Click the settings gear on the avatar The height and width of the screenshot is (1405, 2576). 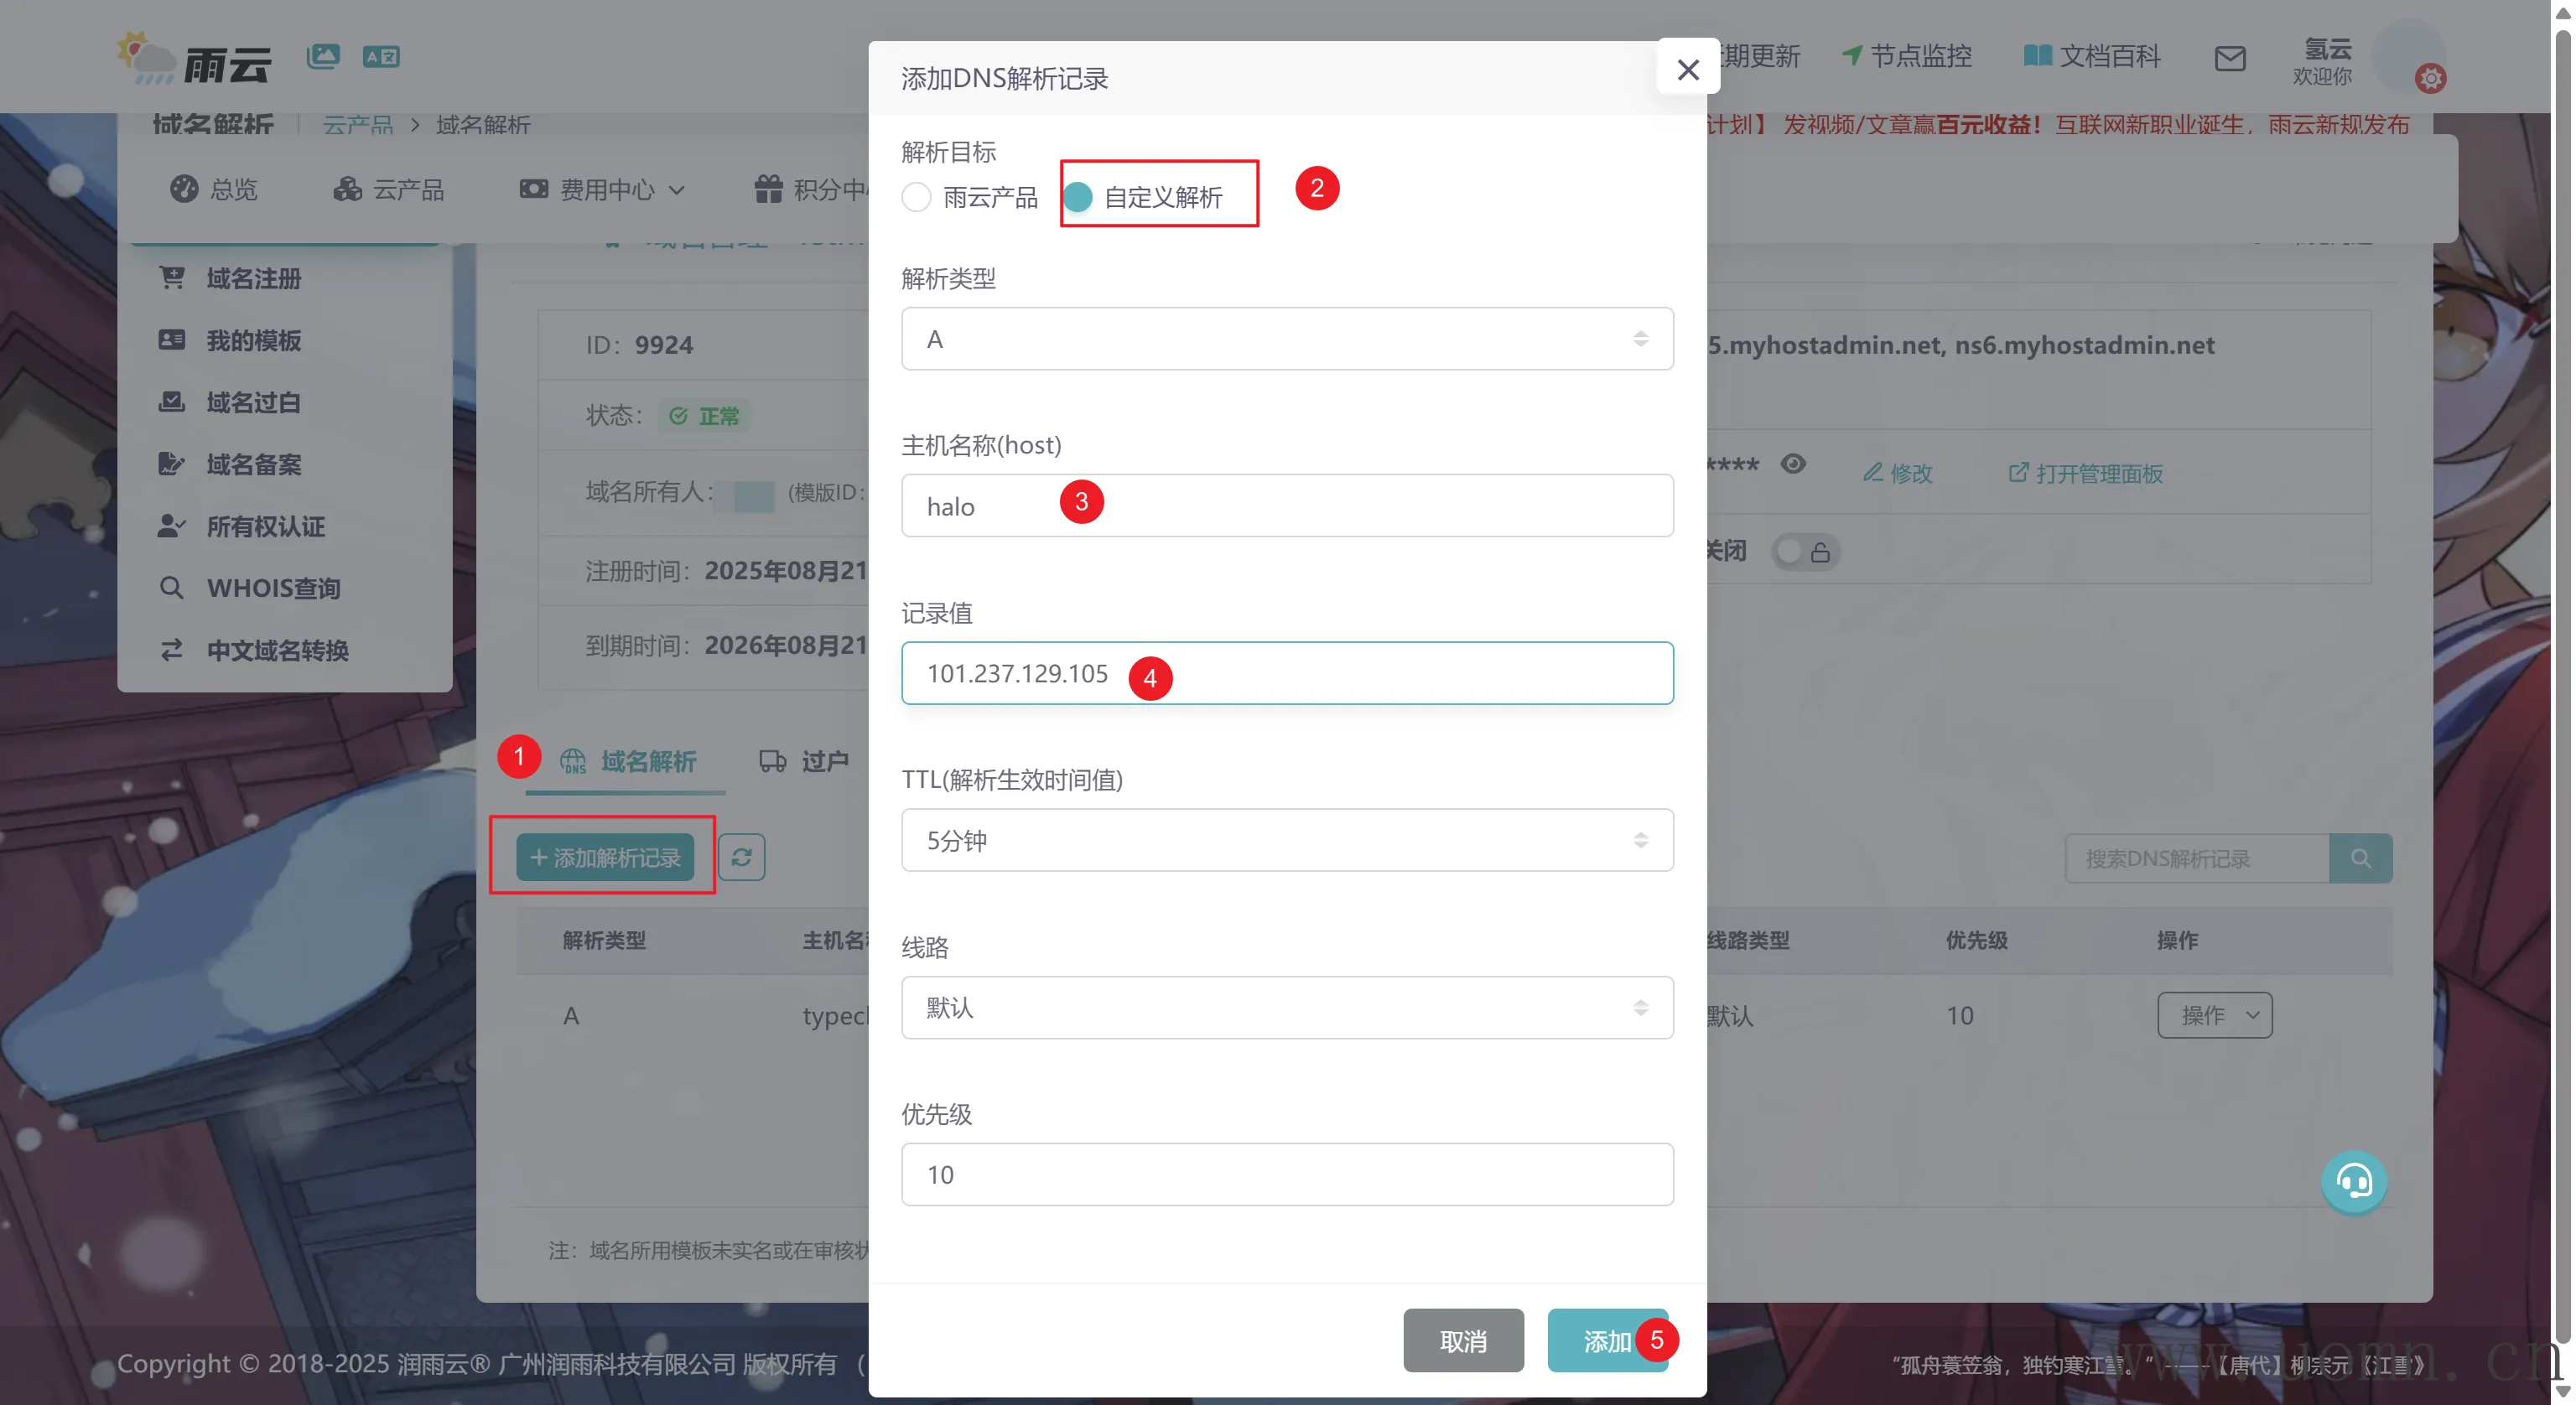[2430, 78]
